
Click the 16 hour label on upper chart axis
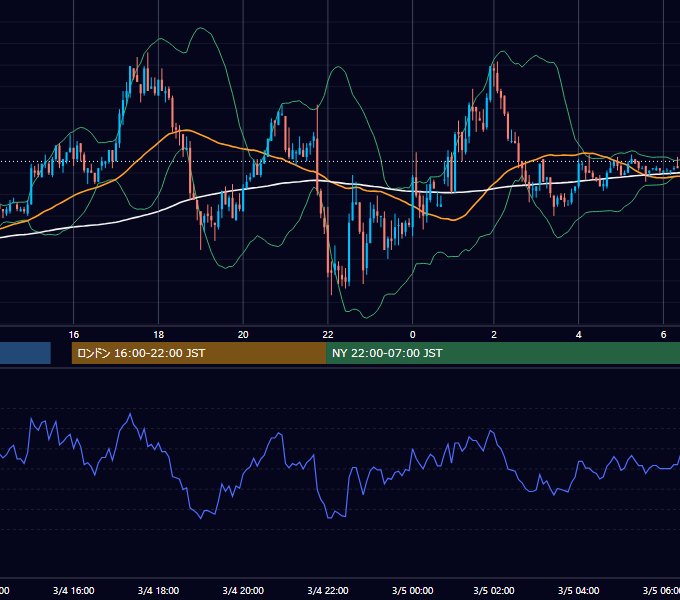click(74, 335)
